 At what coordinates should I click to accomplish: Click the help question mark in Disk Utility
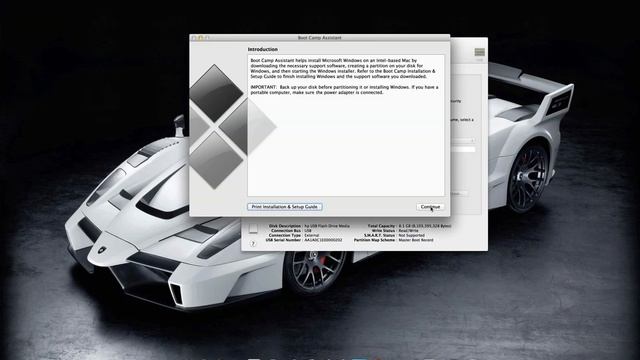253,244
